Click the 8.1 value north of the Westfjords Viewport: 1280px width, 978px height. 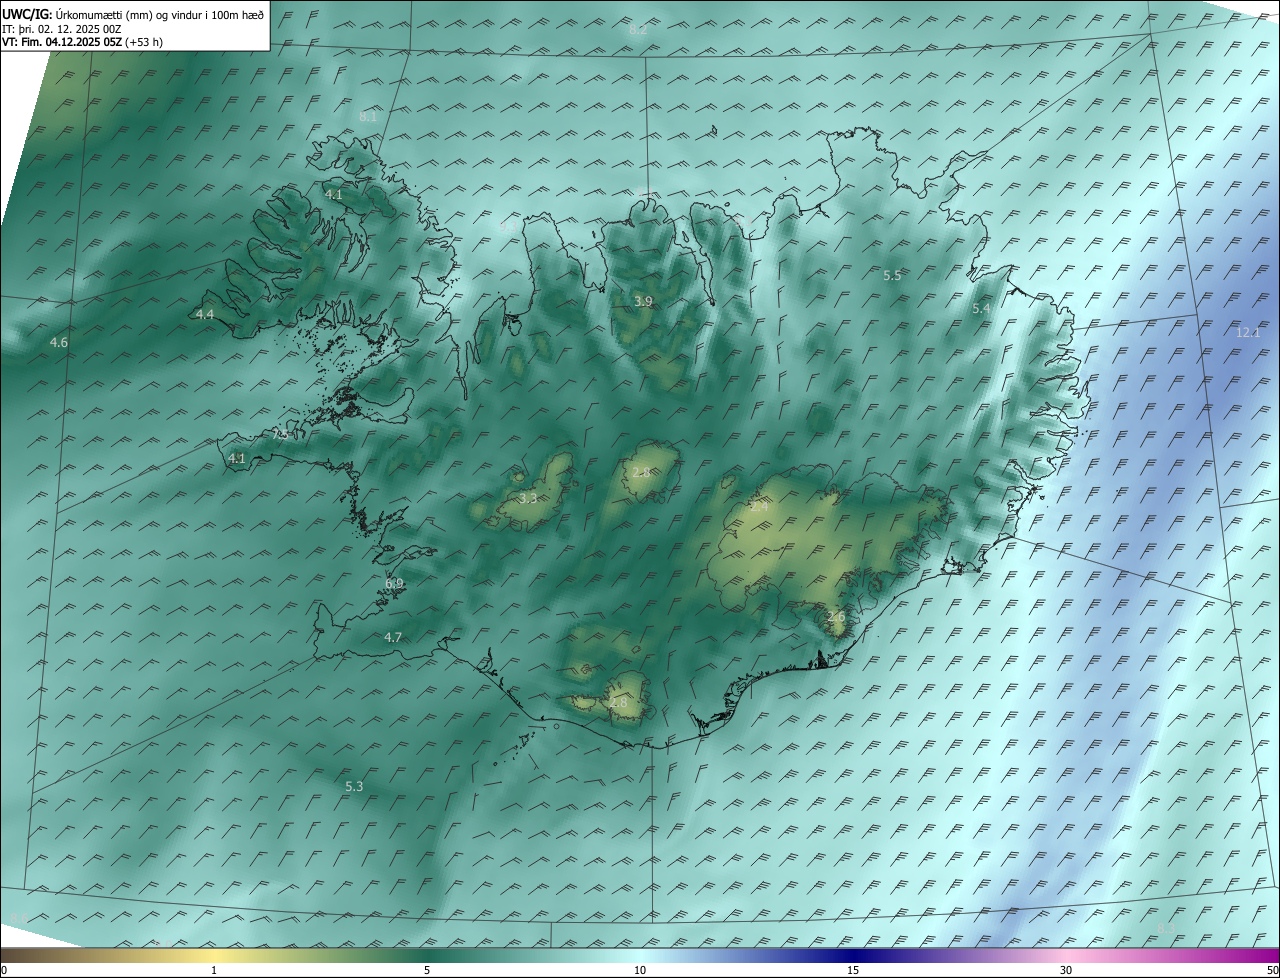tap(368, 117)
